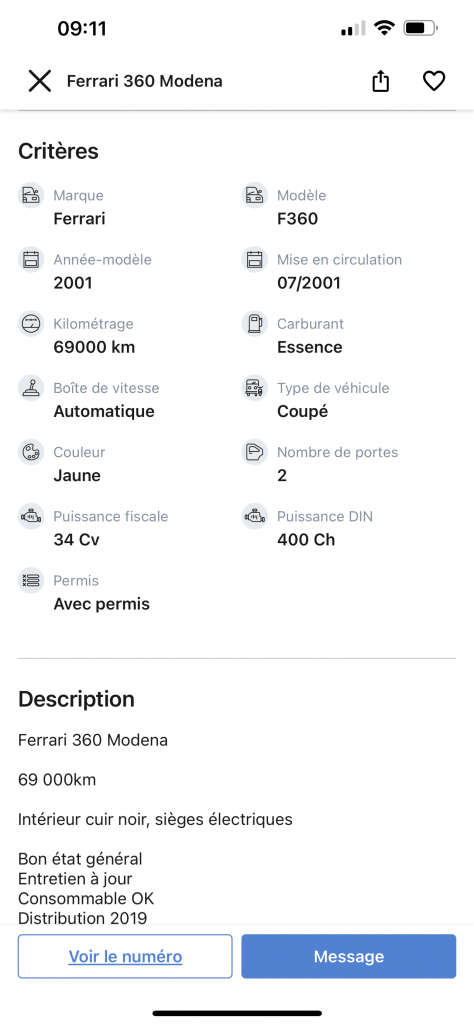
Task: Close the Ferrari 360 Modena listing
Action: (x=39, y=81)
